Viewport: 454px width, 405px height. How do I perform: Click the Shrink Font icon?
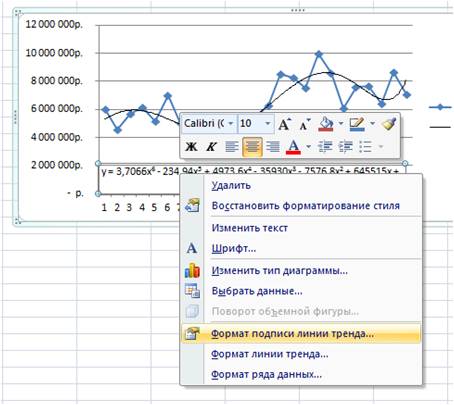[x=305, y=124]
